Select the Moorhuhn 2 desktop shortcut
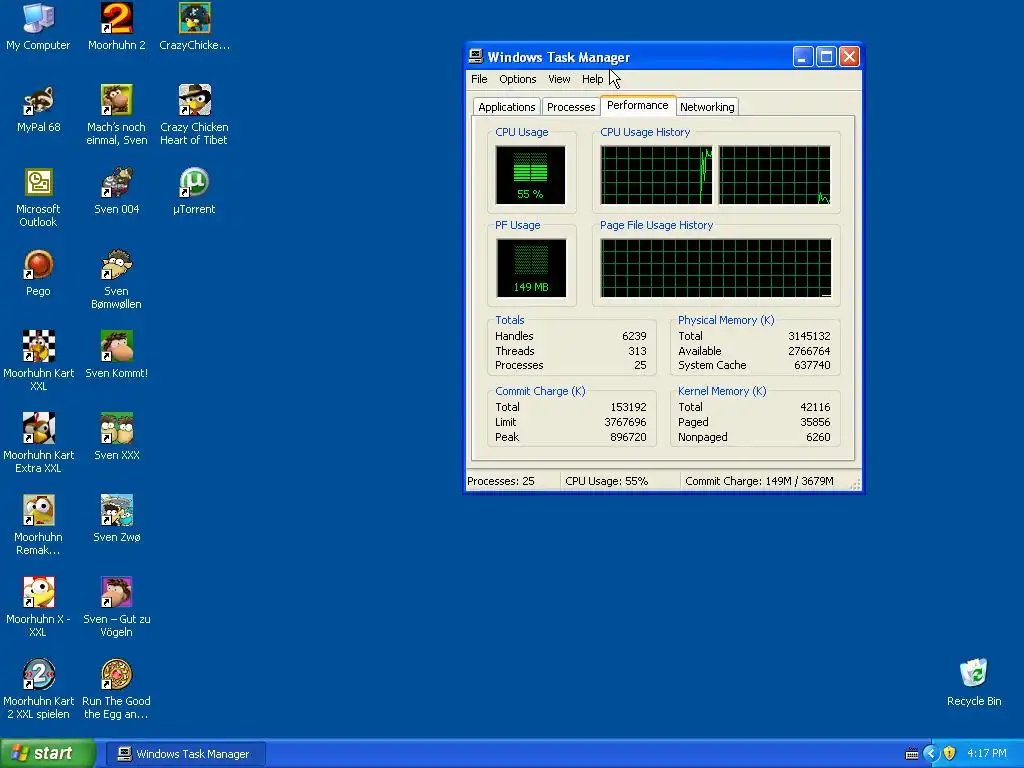The width and height of the screenshot is (1024, 768). 116,27
